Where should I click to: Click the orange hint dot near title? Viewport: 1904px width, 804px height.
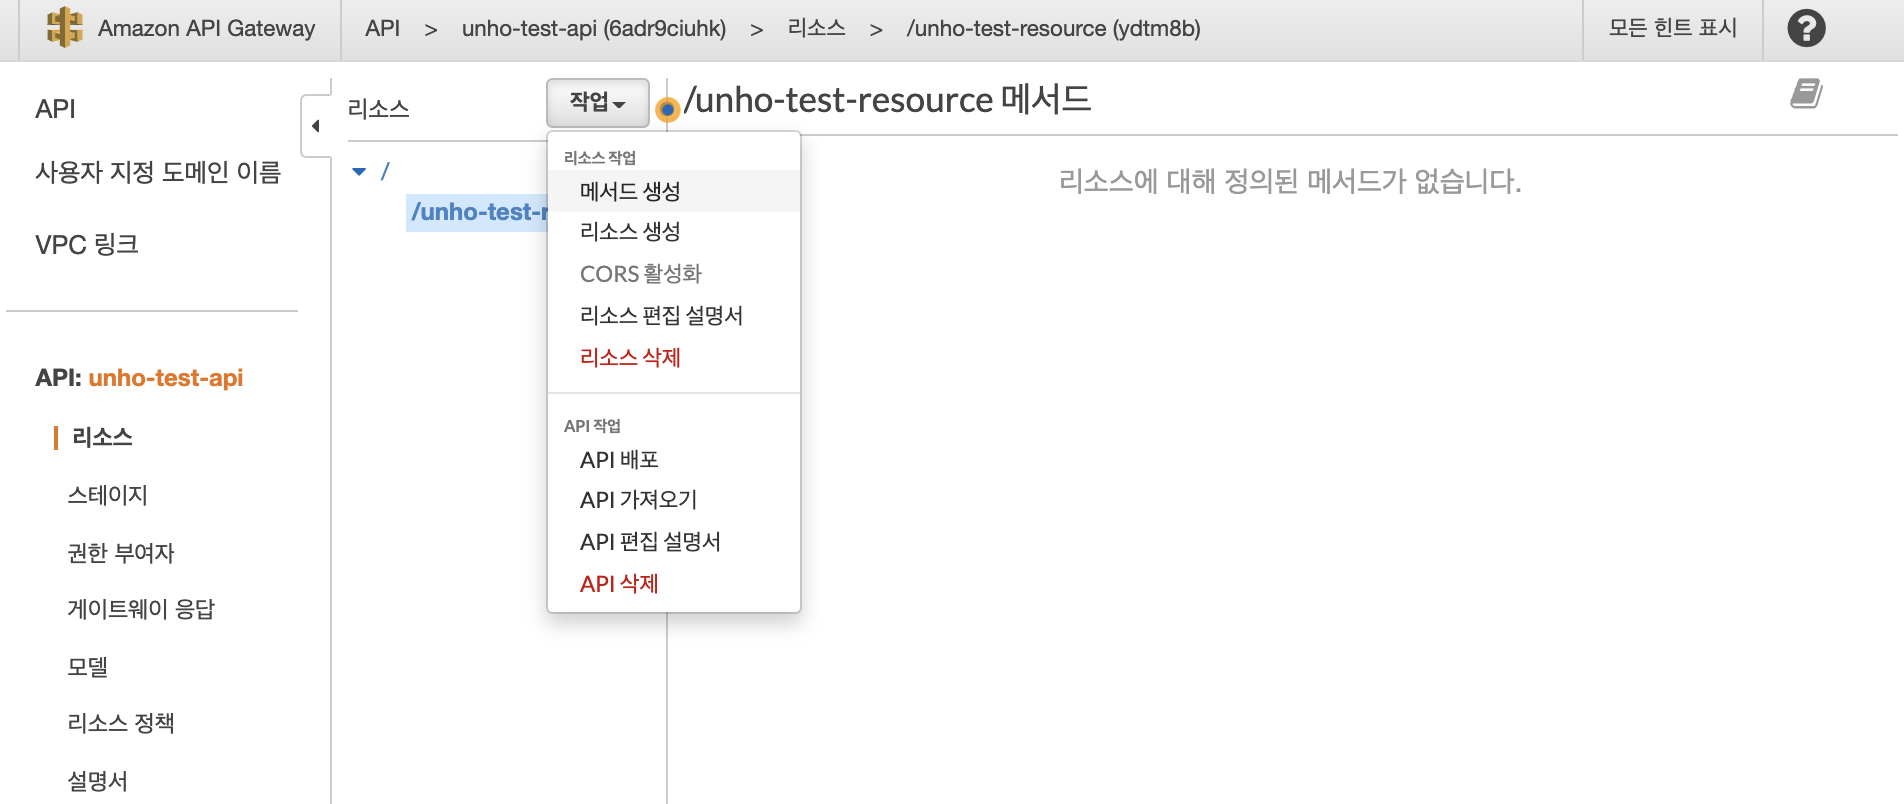point(668,109)
